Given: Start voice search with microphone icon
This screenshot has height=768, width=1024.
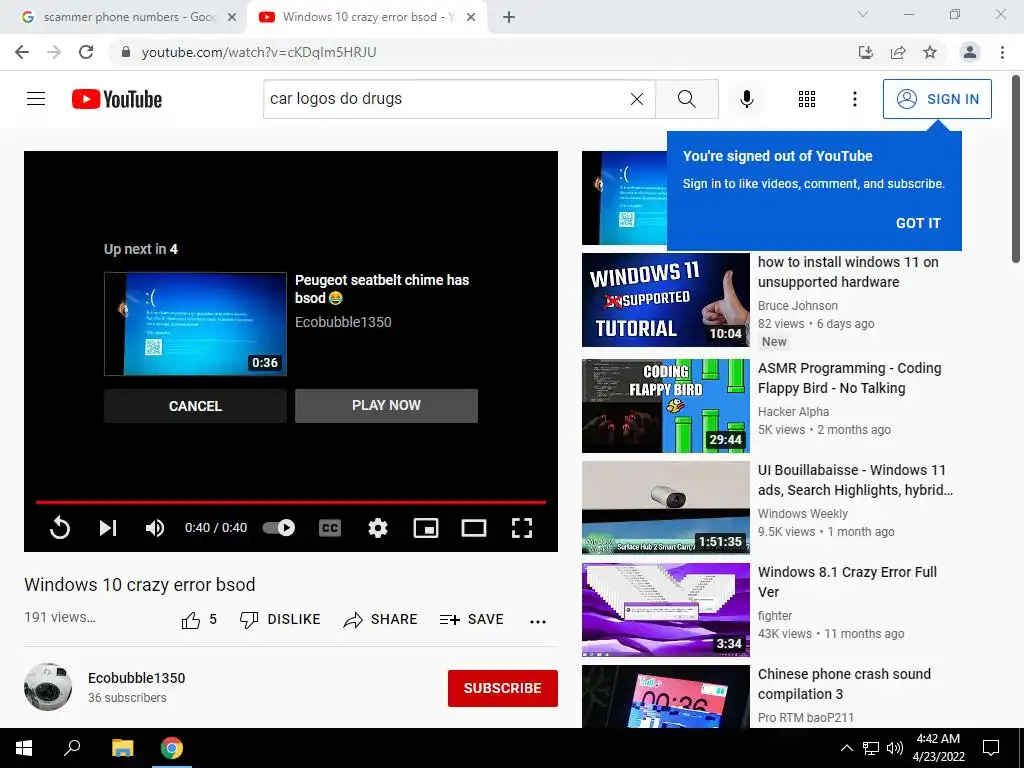Looking at the screenshot, I should [746, 99].
